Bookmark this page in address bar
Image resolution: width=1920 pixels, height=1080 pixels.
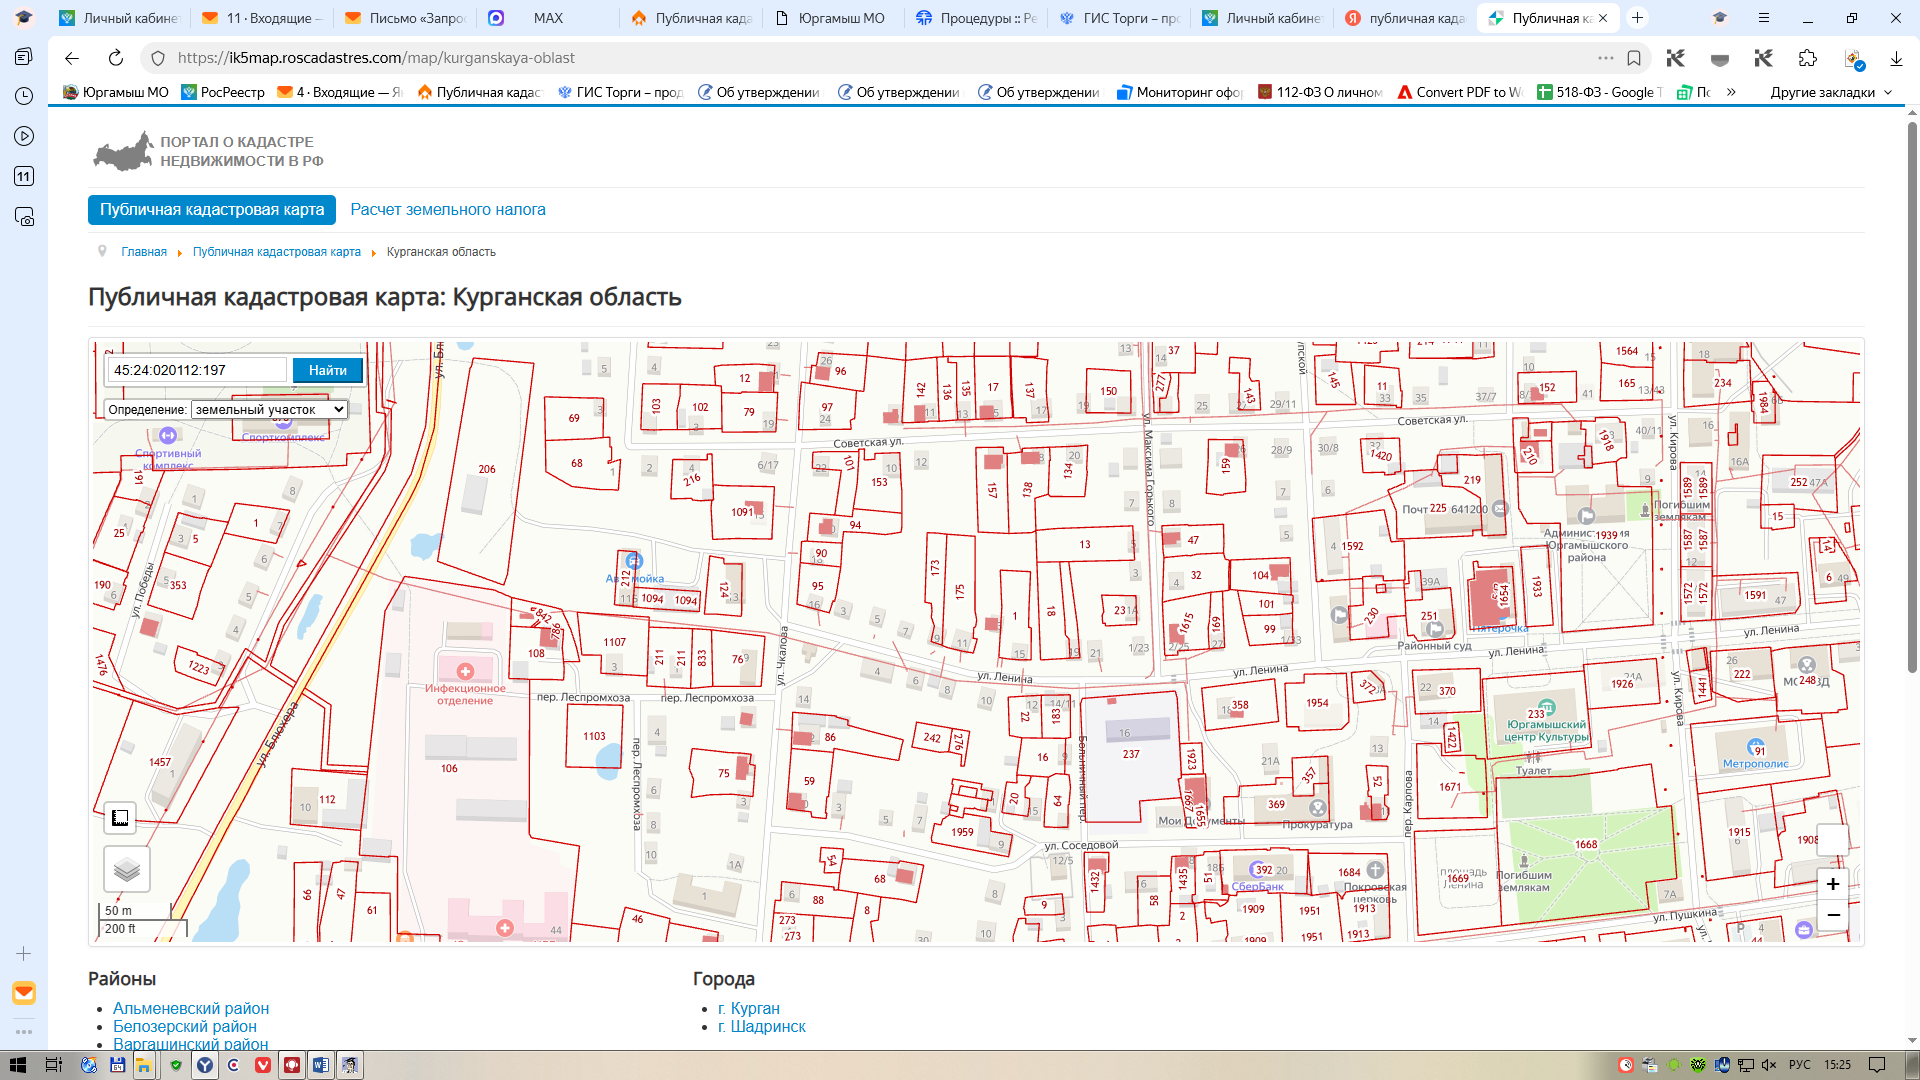click(1634, 58)
